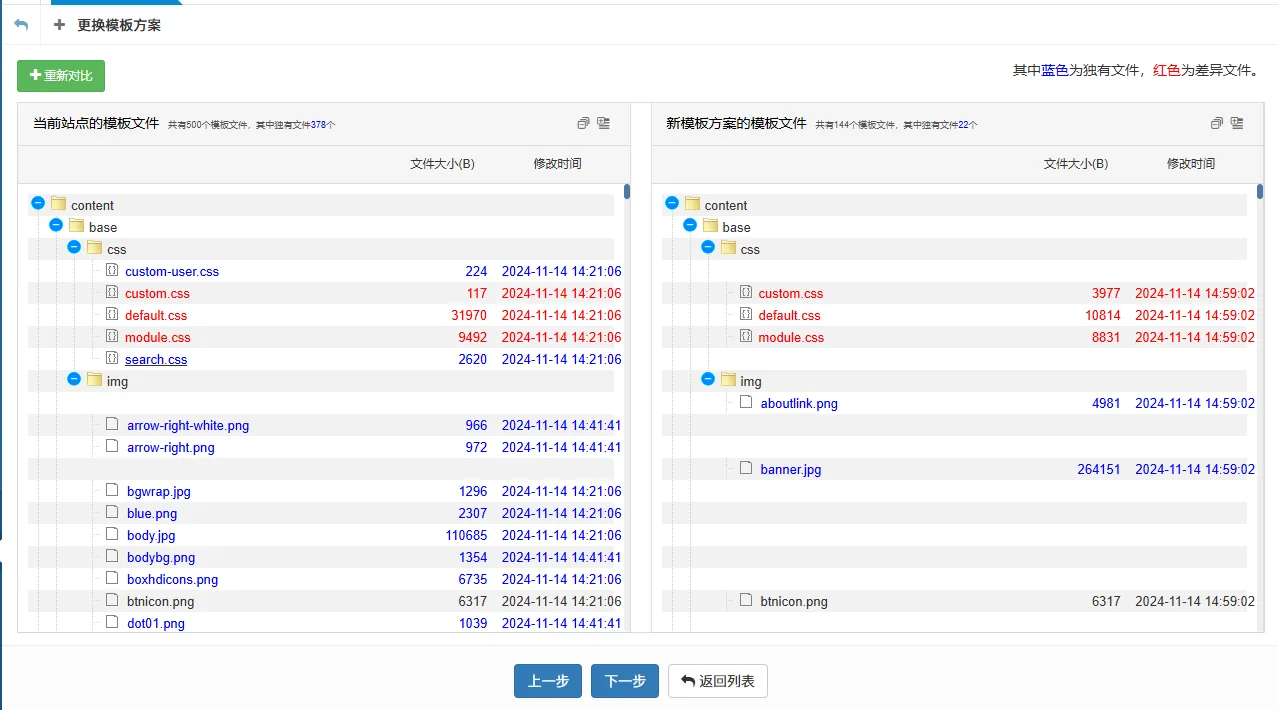Click the plus icon beside 更换模板方案 tab
The height and width of the screenshot is (710, 1278).
pos(58,25)
